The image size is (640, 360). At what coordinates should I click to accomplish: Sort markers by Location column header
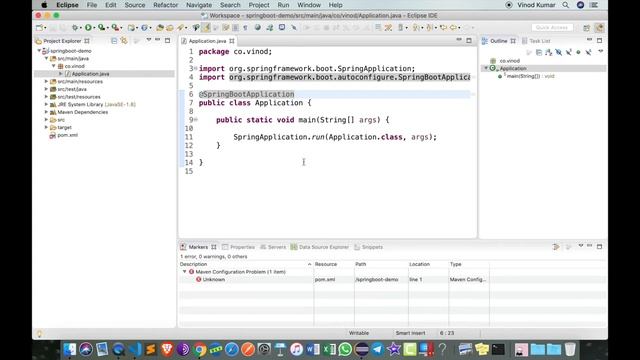428,264
